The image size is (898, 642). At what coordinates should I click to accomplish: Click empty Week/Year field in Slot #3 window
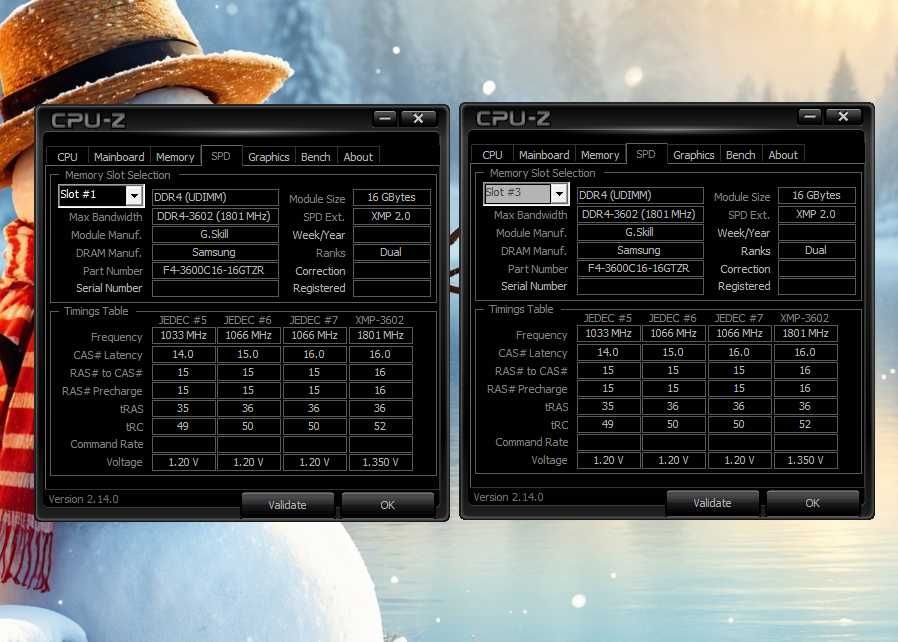(x=817, y=232)
